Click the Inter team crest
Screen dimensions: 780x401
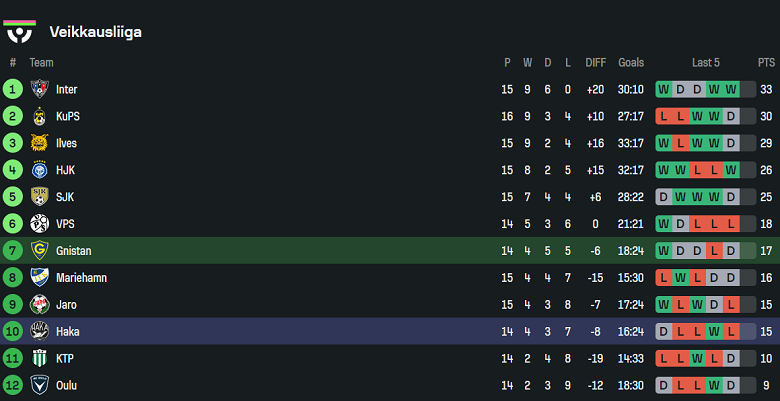click(x=40, y=89)
